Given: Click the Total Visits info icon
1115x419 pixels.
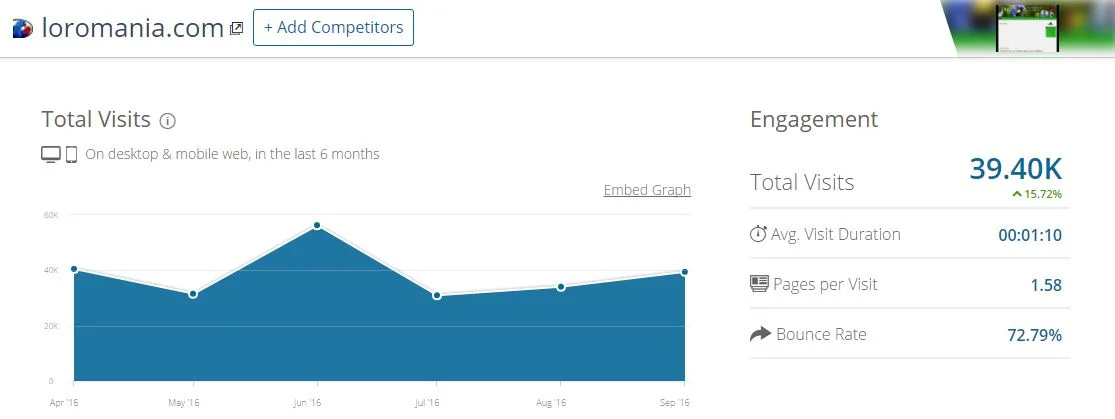Looking at the screenshot, I should 168,121.
